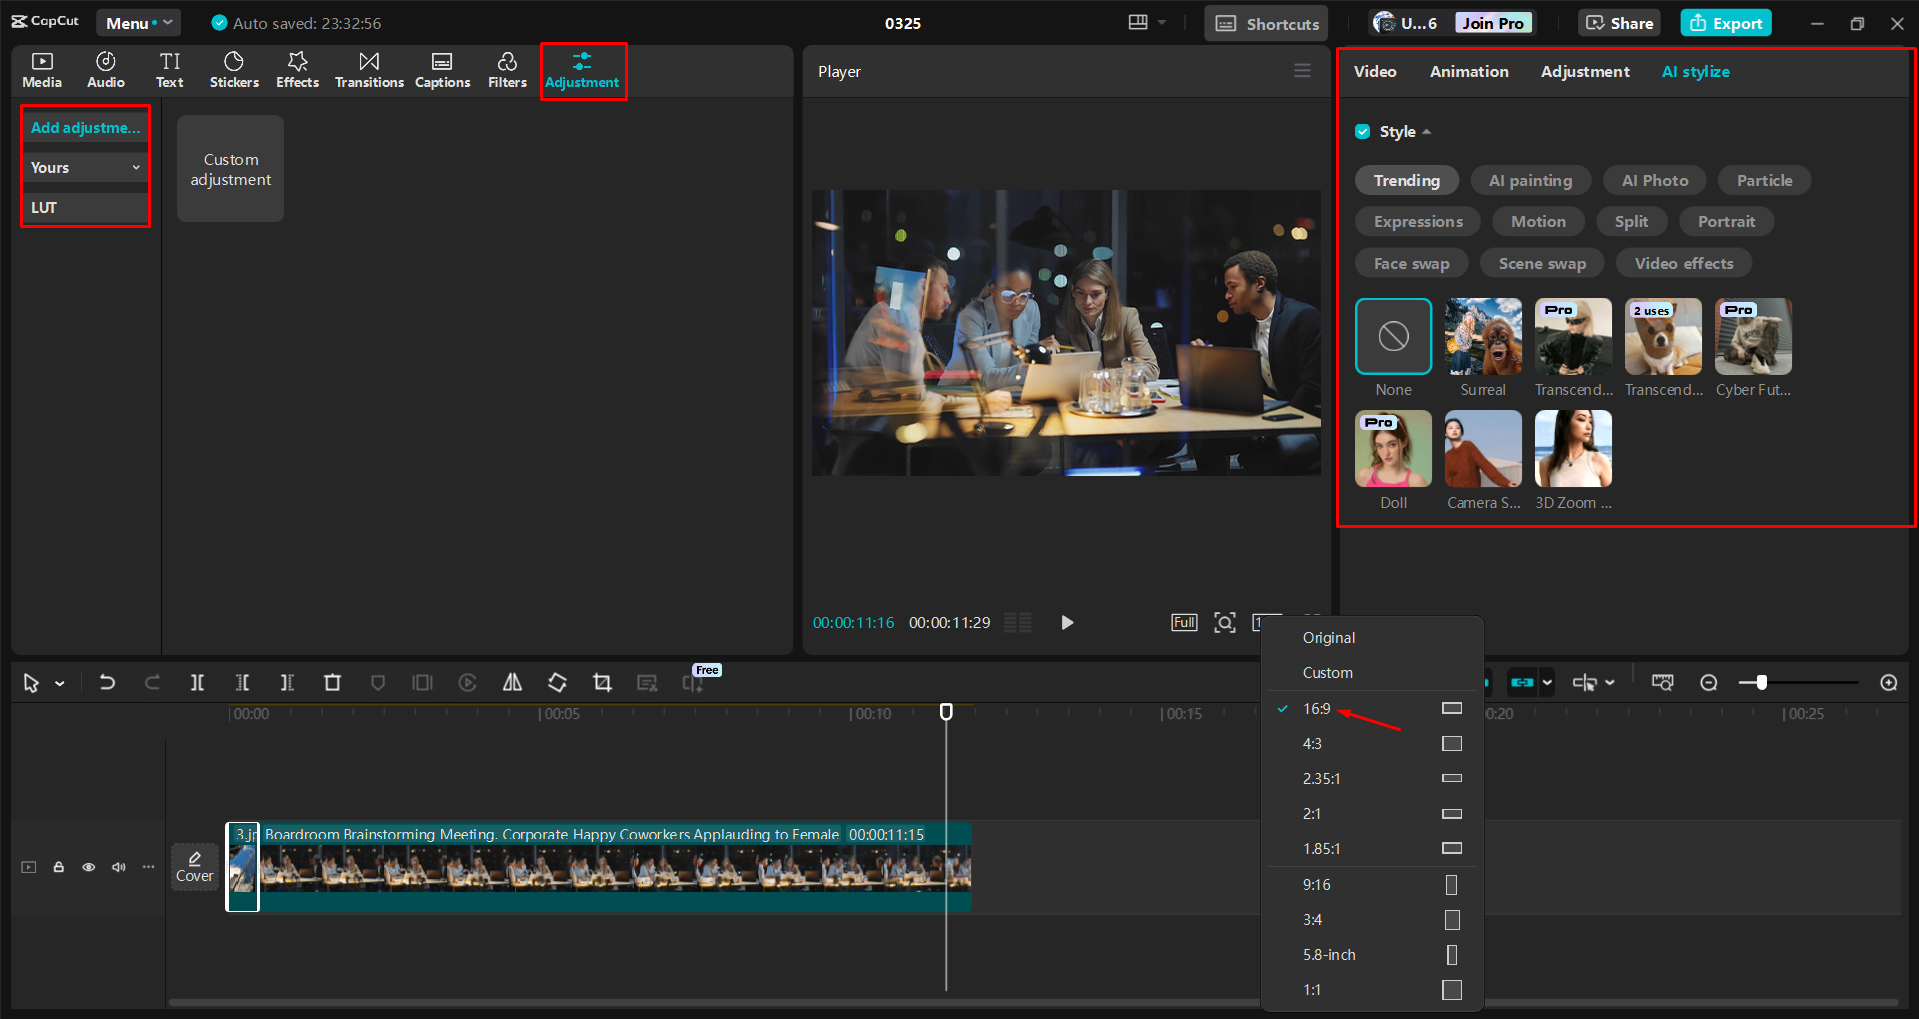Select the Crop tool in the timeline toolbar
Image resolution: width=1919 pixels, height=1019 pixels.
pos(602,682)
